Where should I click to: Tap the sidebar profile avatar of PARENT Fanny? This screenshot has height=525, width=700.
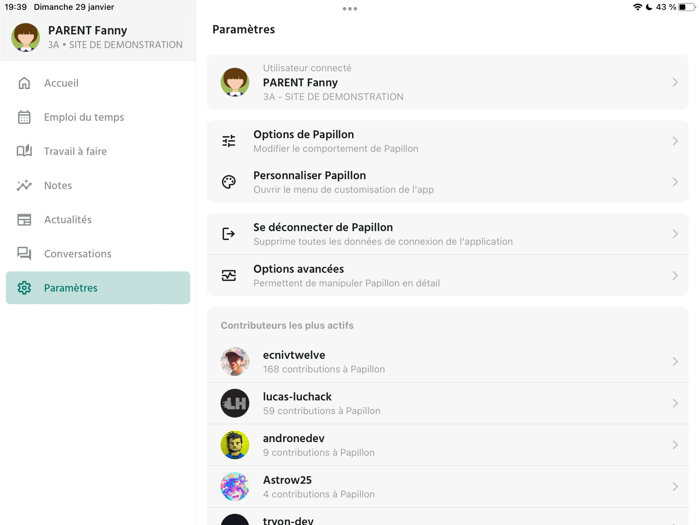click(x=25, y=37)
